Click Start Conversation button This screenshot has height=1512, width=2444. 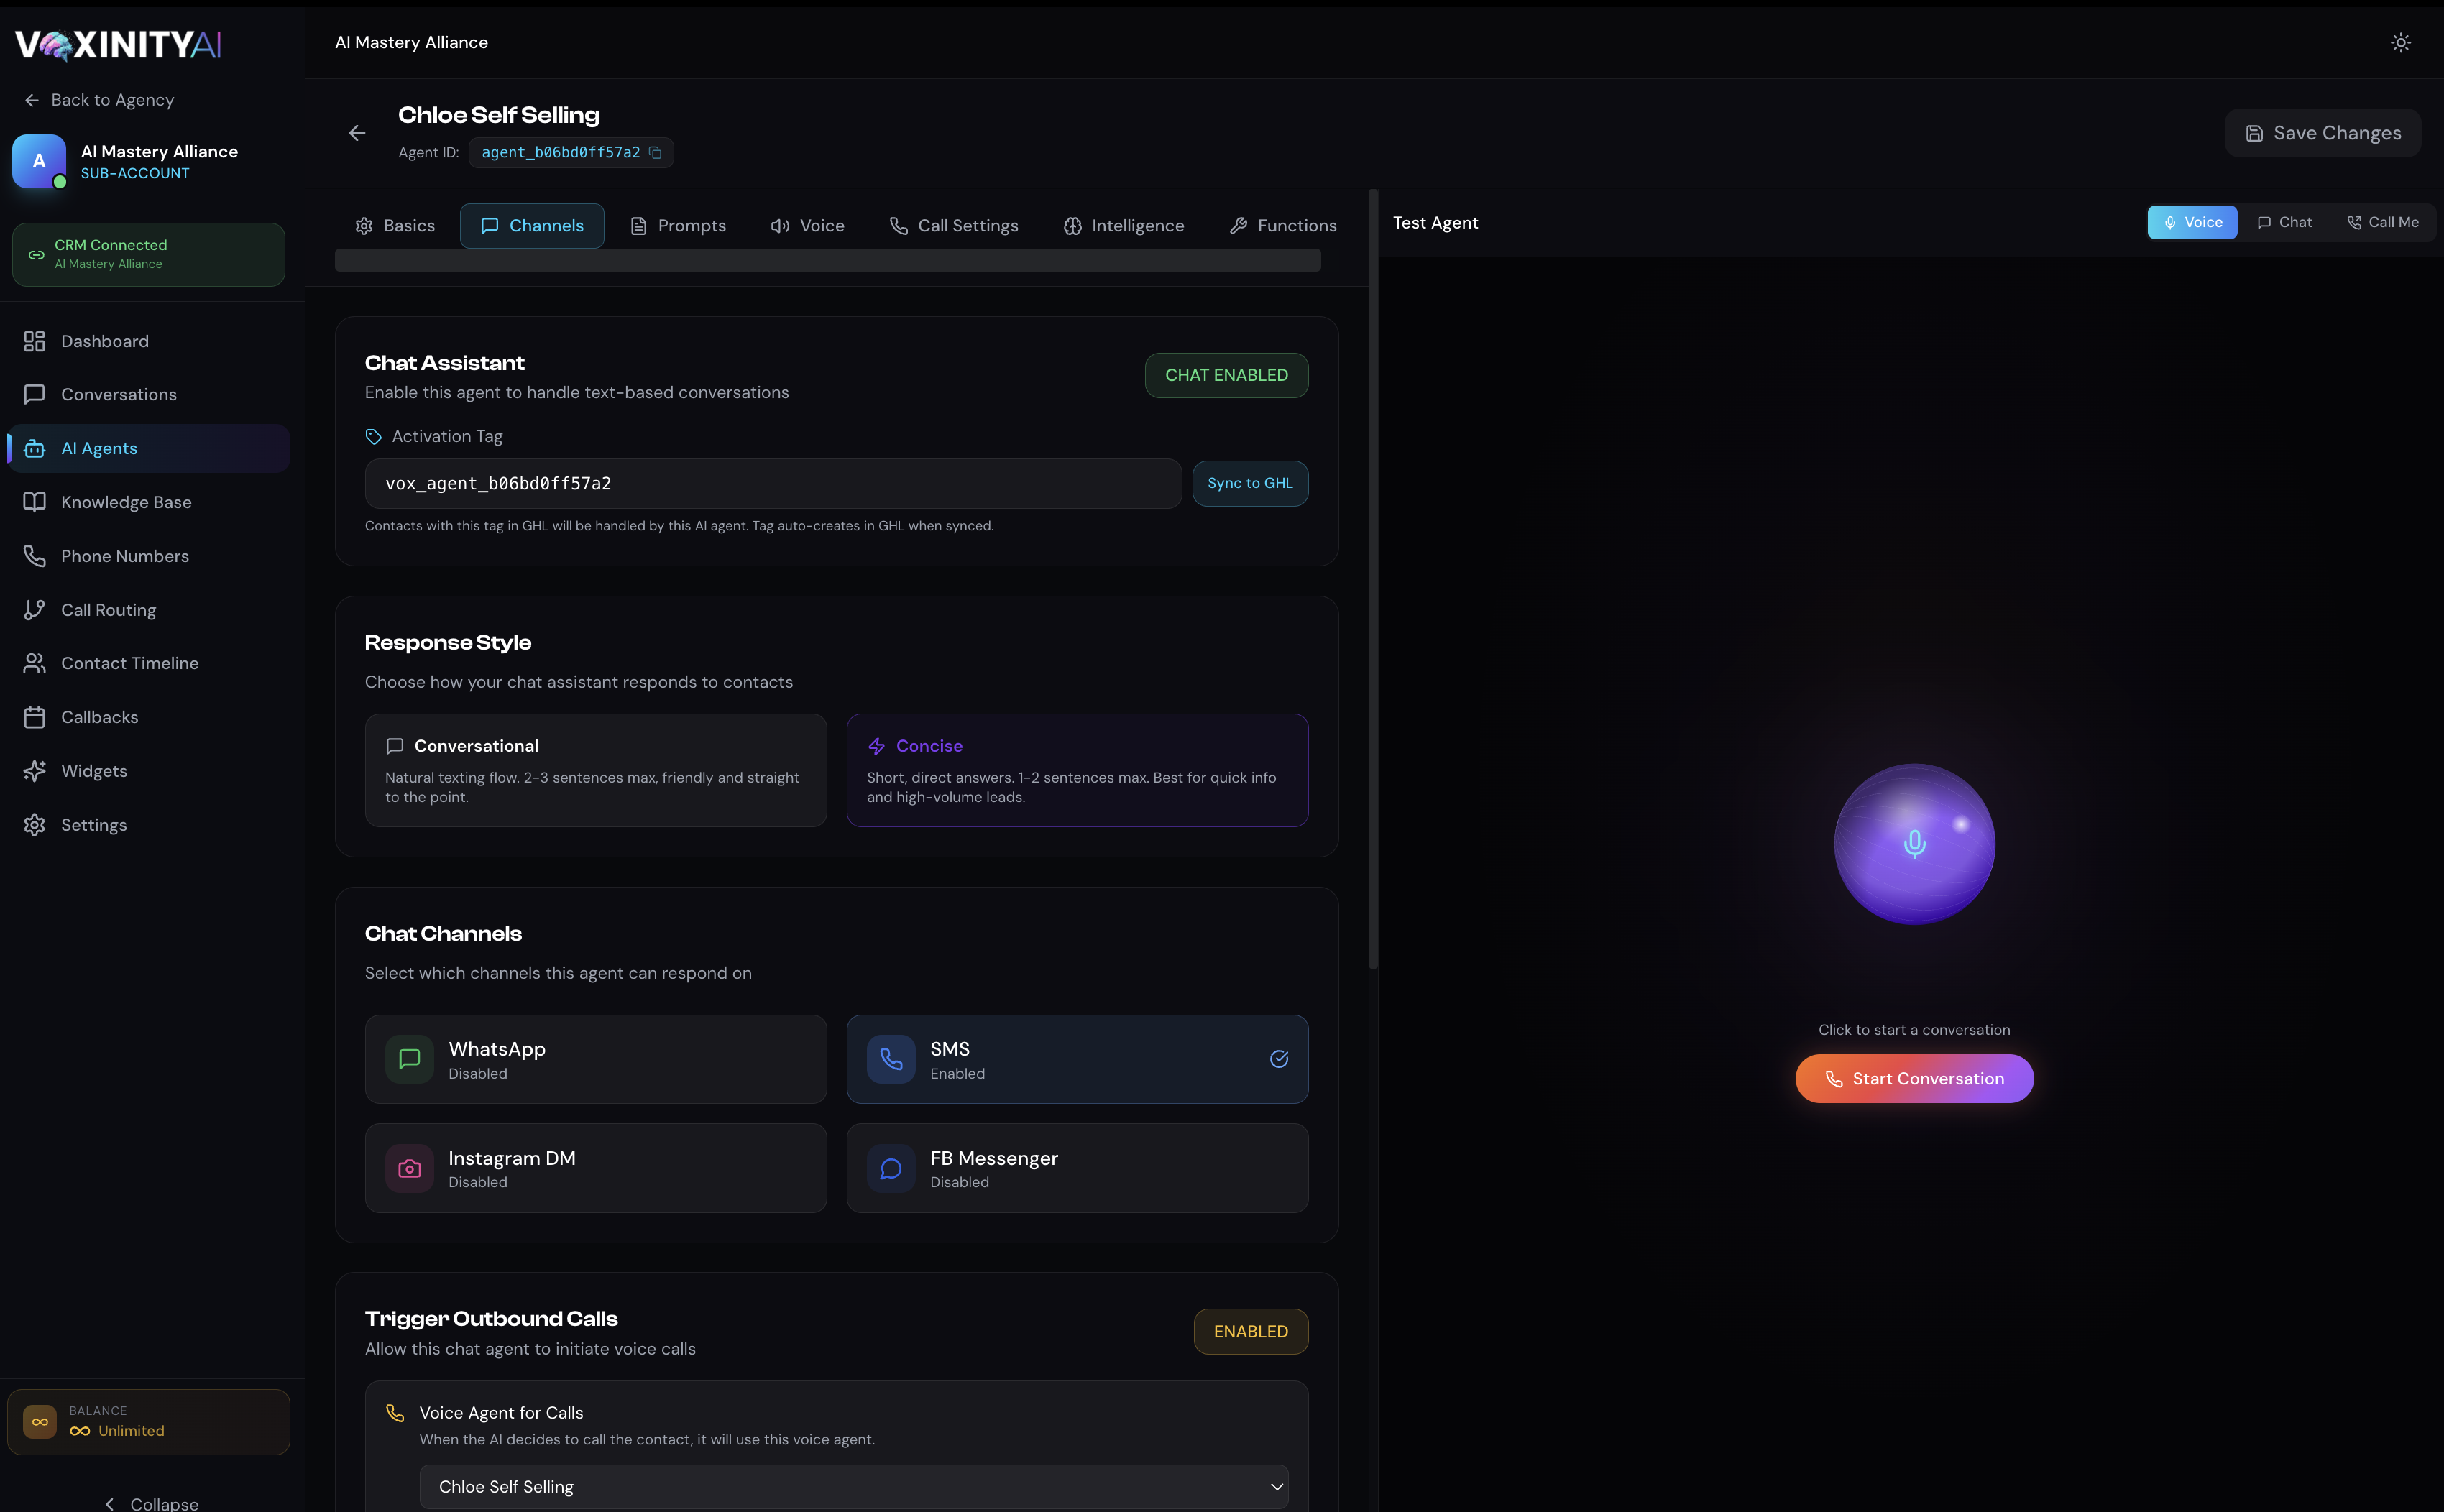coord(1914,1078)
